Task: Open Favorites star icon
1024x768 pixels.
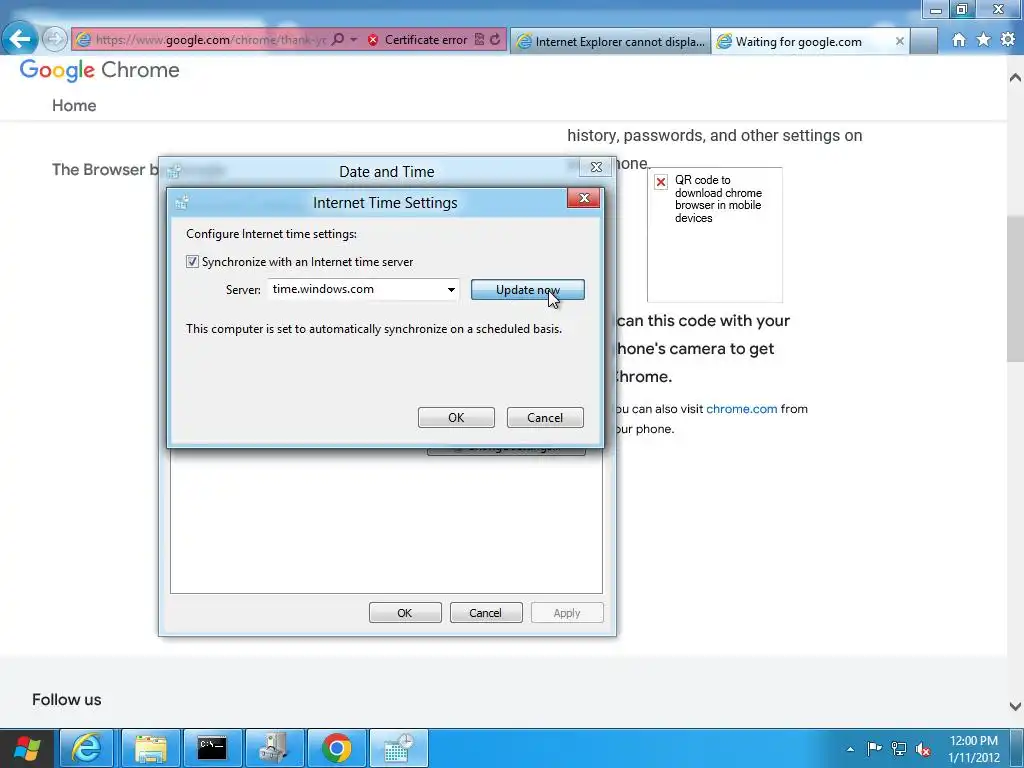Action: coord(984,40)
